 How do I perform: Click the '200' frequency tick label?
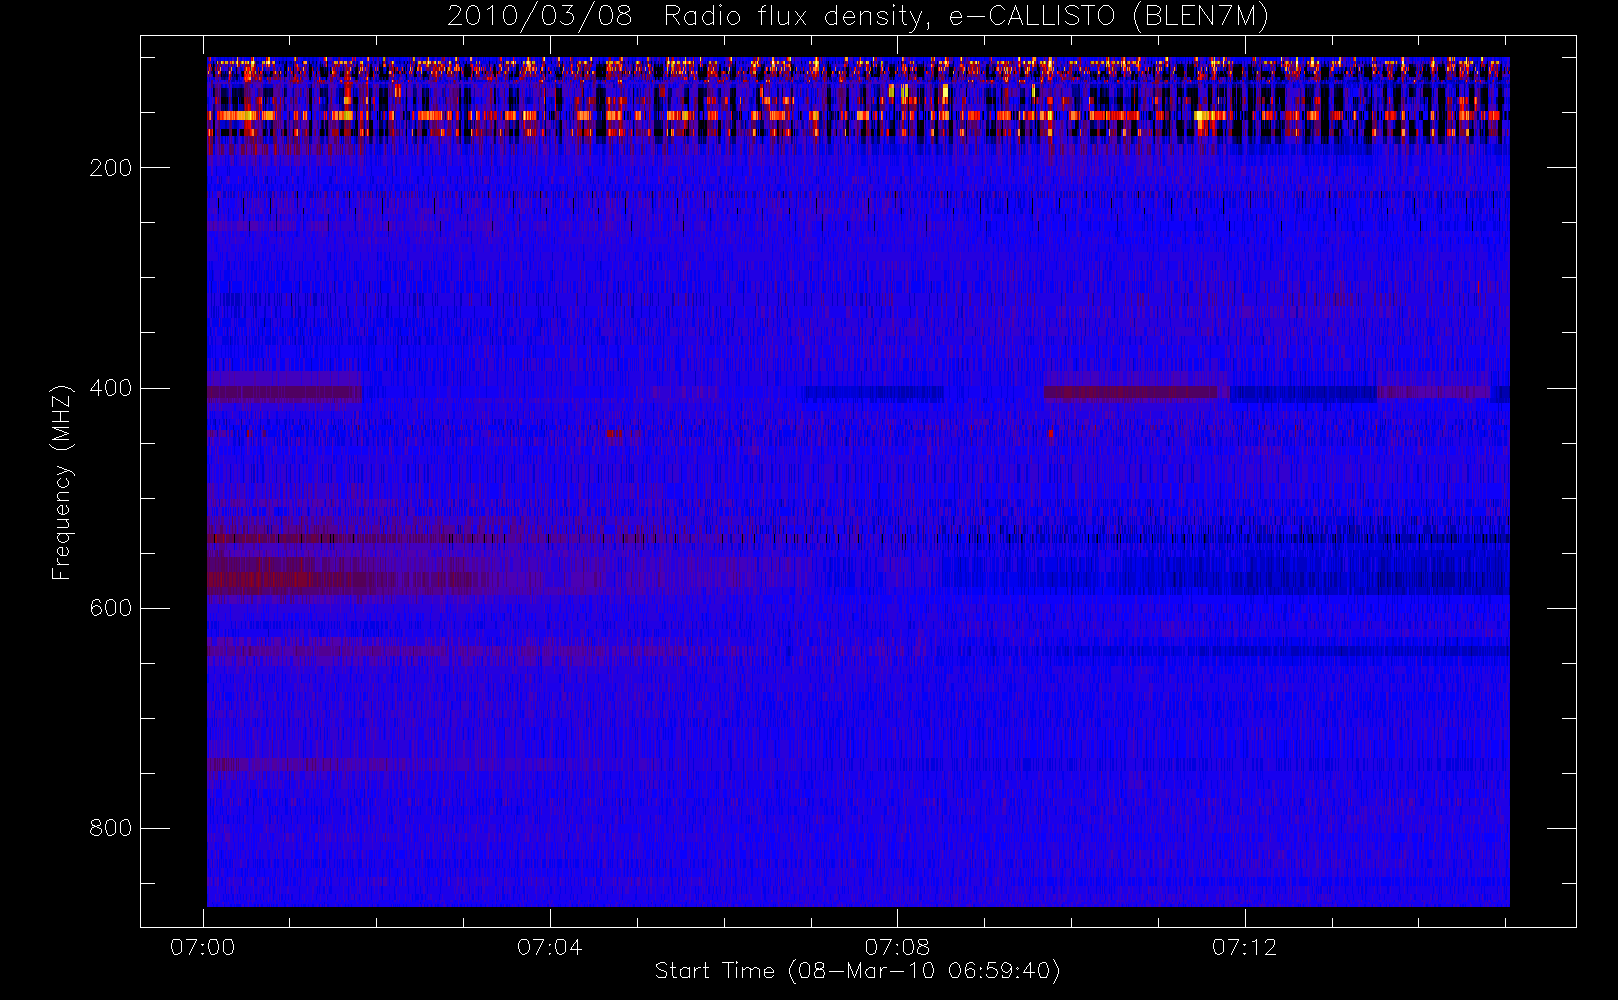(110, 168)
